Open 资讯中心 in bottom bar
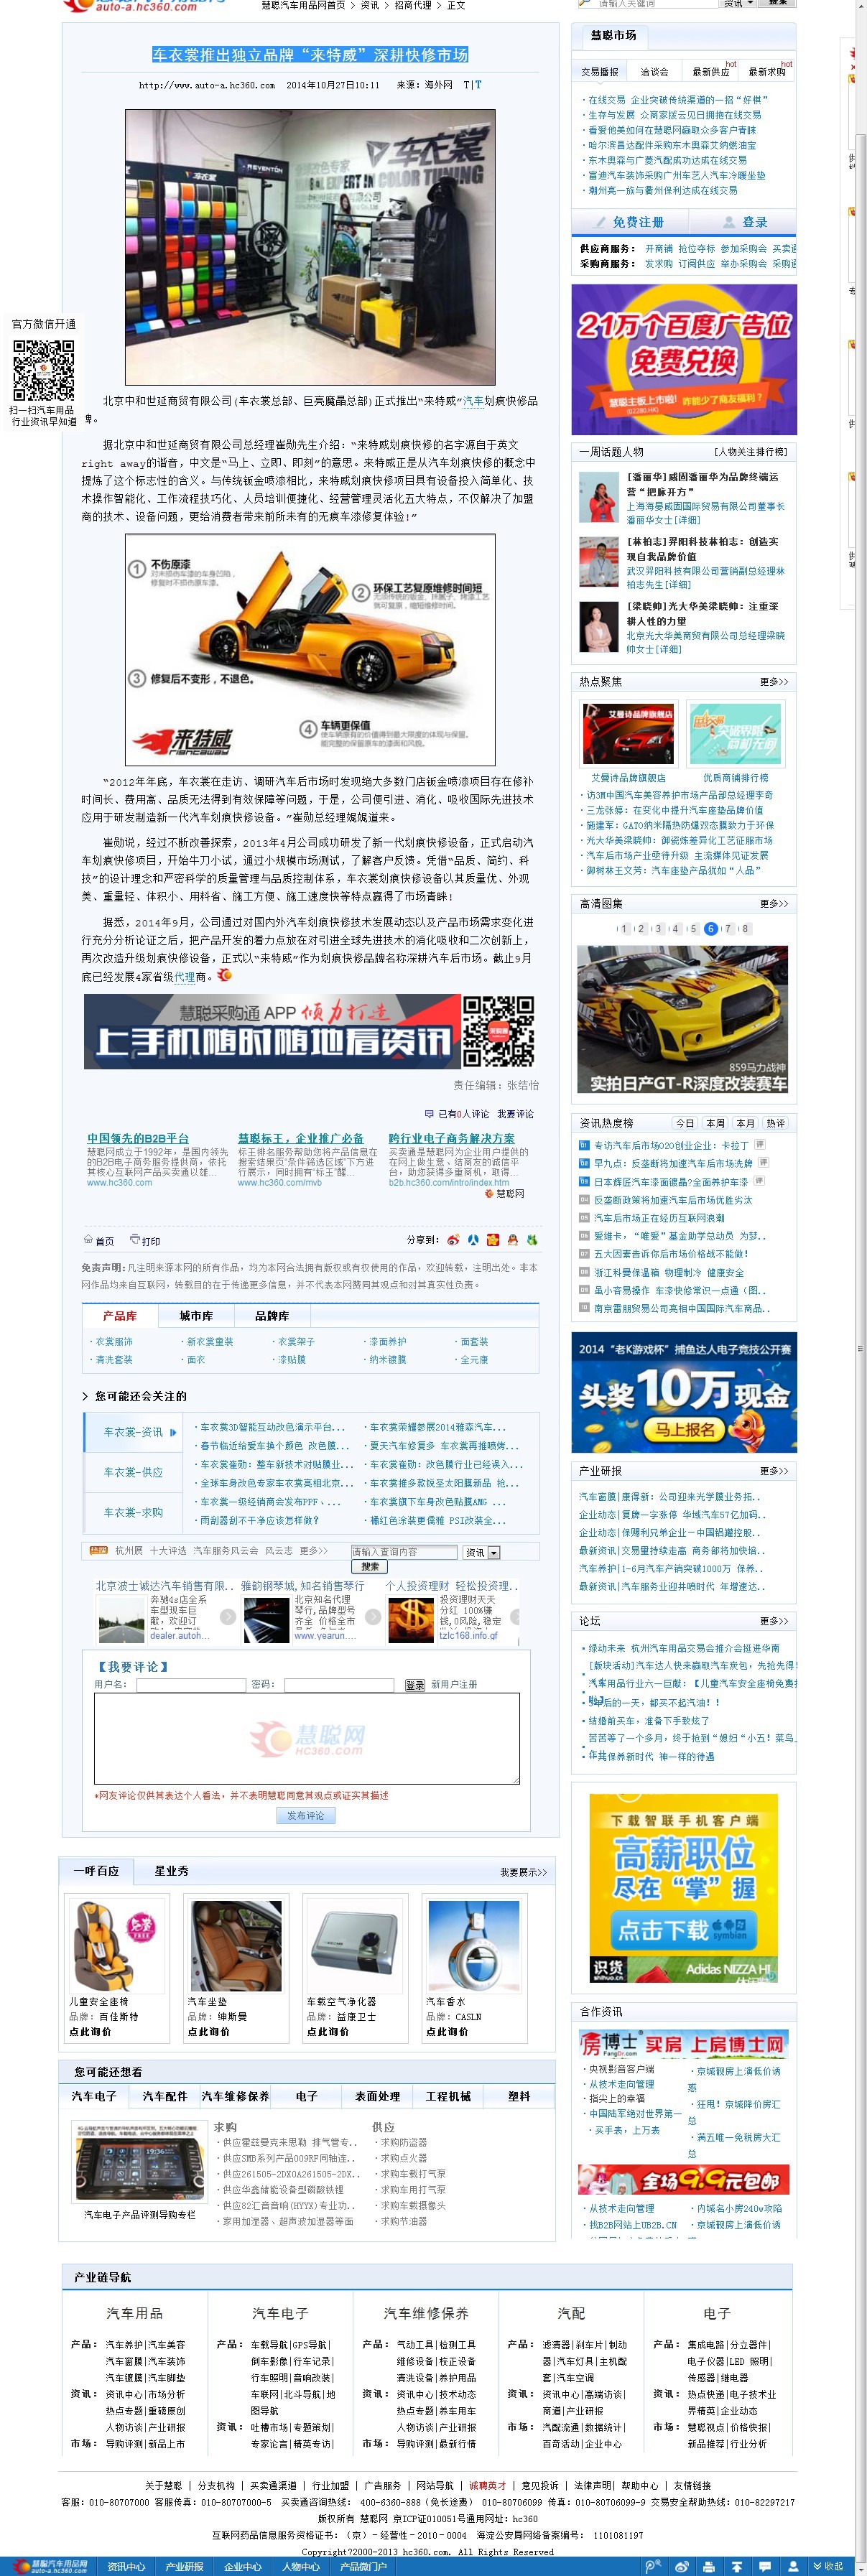 coord(126,2566)
